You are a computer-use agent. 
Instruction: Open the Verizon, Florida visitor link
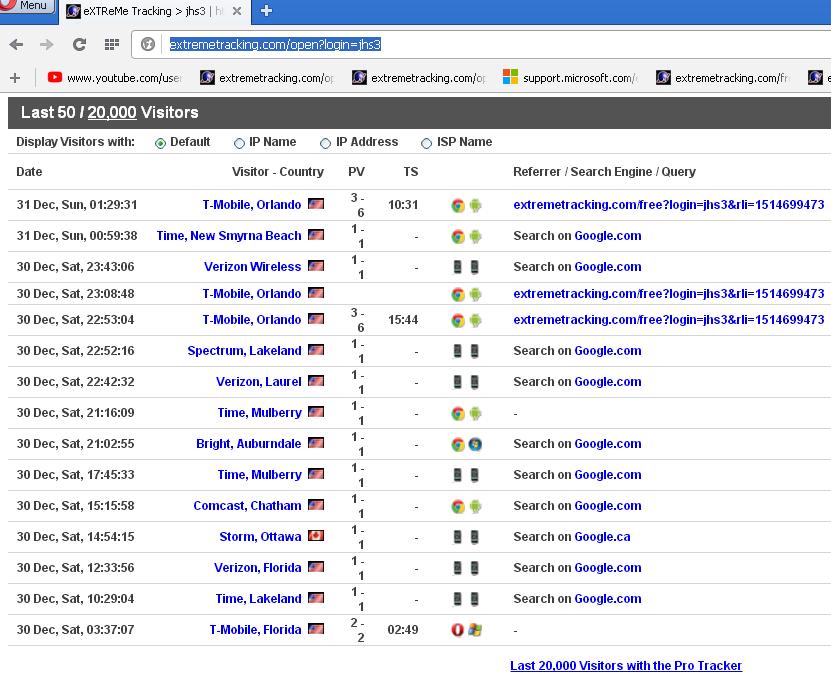pos(258,568)
